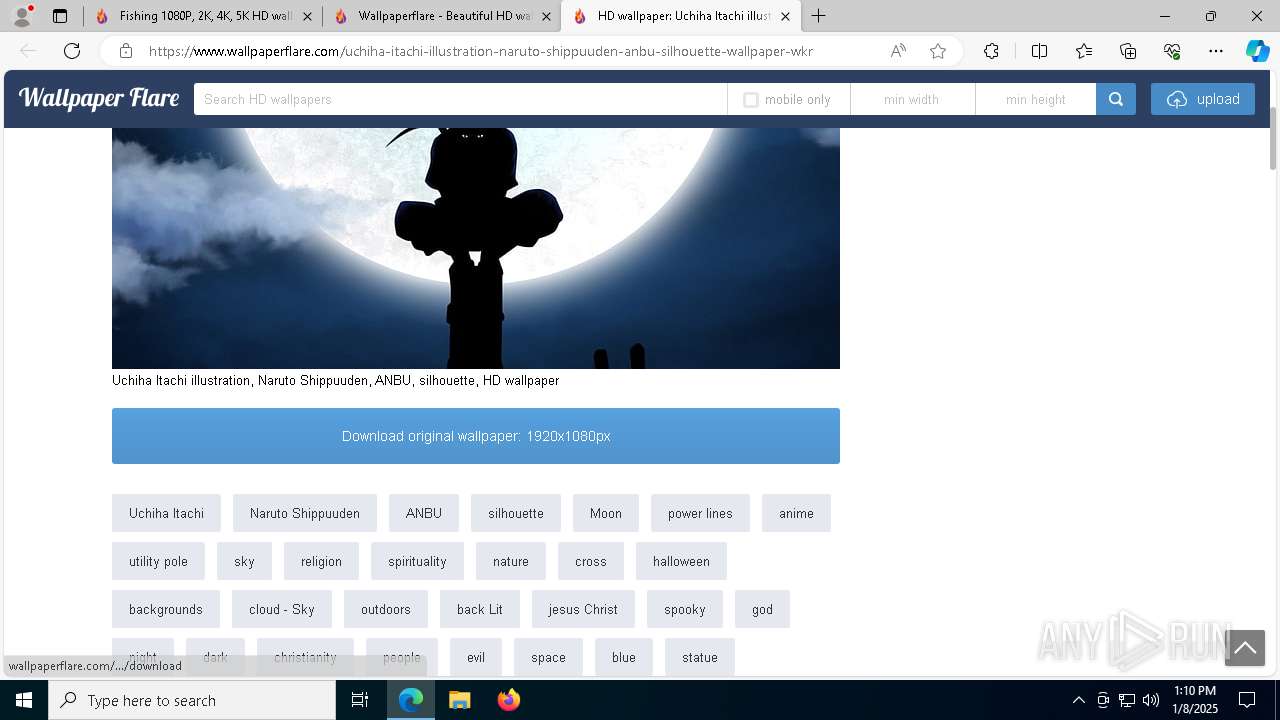This screenshot has height=720, width=1280.
Task: Click the min width field
Action: (x=912, y=99)
